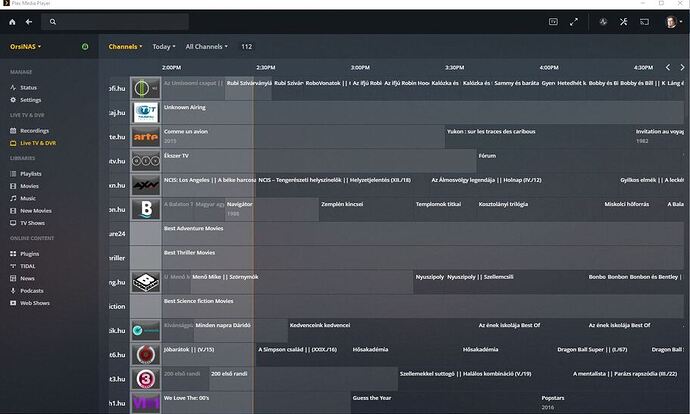The height and width of the screenshot is (414, 690).
Task: Open the Movies library
Action: pyautogui.click(x=29, y=186)
